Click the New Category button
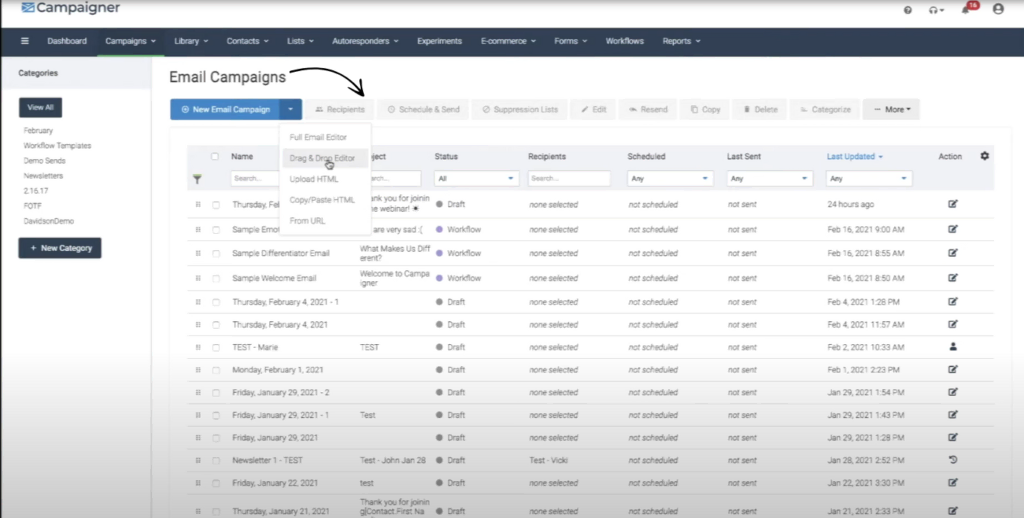1024x518 pixels. click(x=60, y=248)
